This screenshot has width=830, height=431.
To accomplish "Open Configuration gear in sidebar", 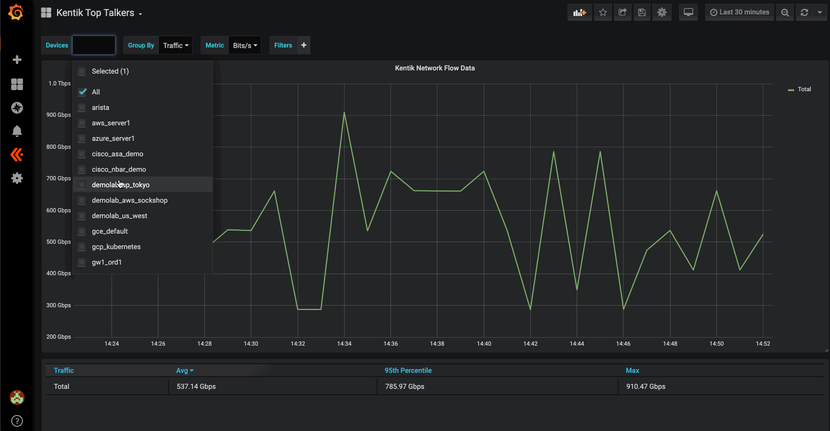I will click(17, 178).
